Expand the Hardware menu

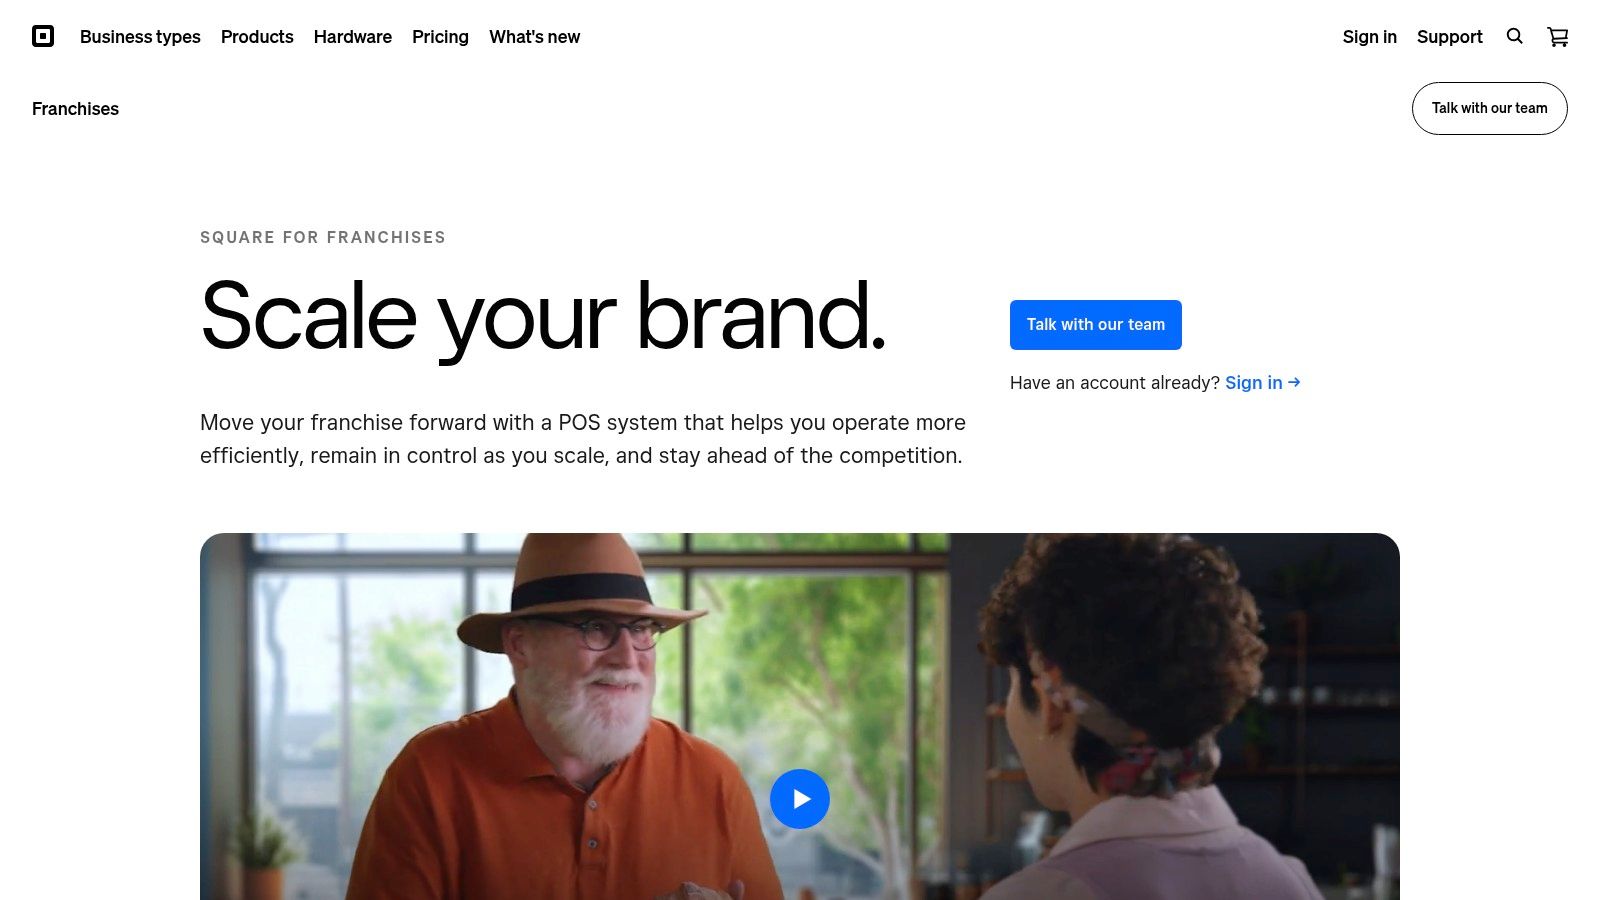coord(353,37)
